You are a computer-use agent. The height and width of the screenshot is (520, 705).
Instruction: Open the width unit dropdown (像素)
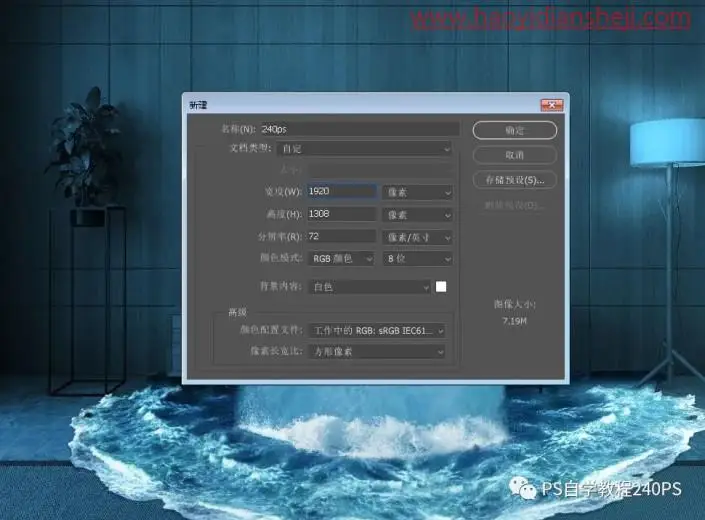pos(417,192)
